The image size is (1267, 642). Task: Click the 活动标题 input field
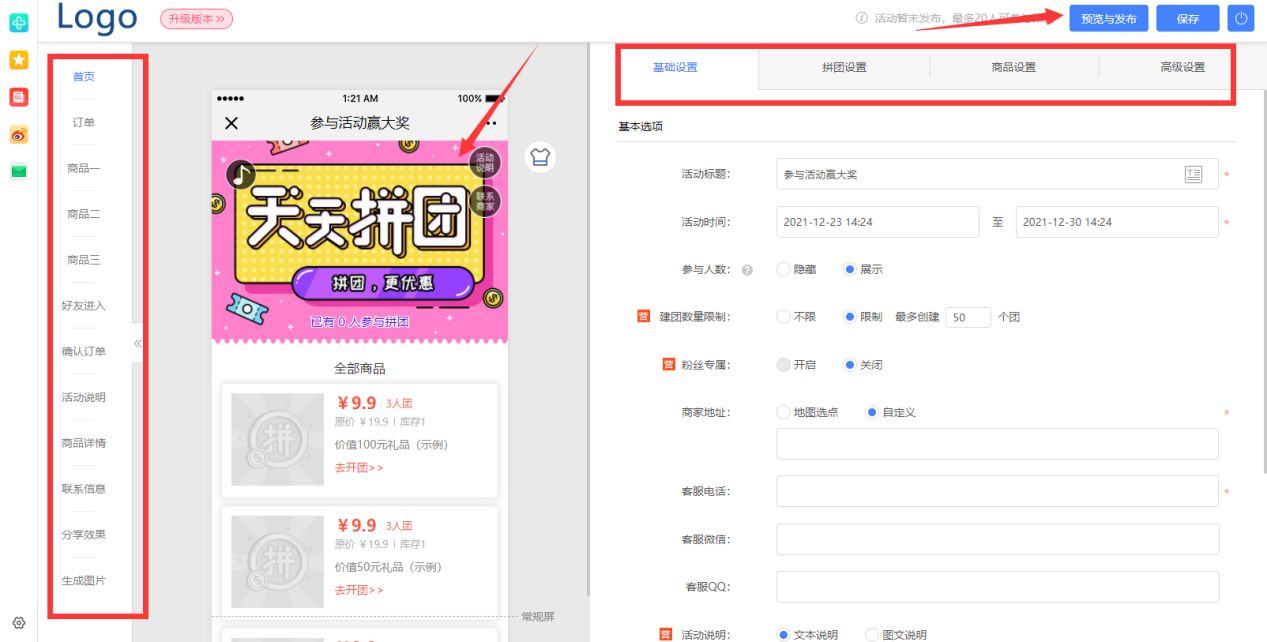pyautogui.click(x=997, y=174)
